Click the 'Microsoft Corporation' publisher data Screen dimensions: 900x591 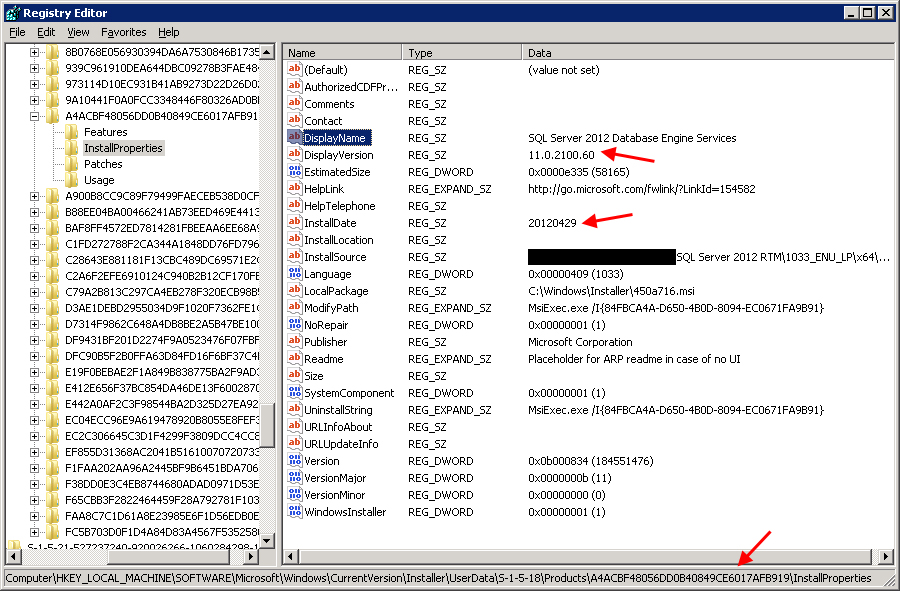pyautogui.click(x=580, y=342)
